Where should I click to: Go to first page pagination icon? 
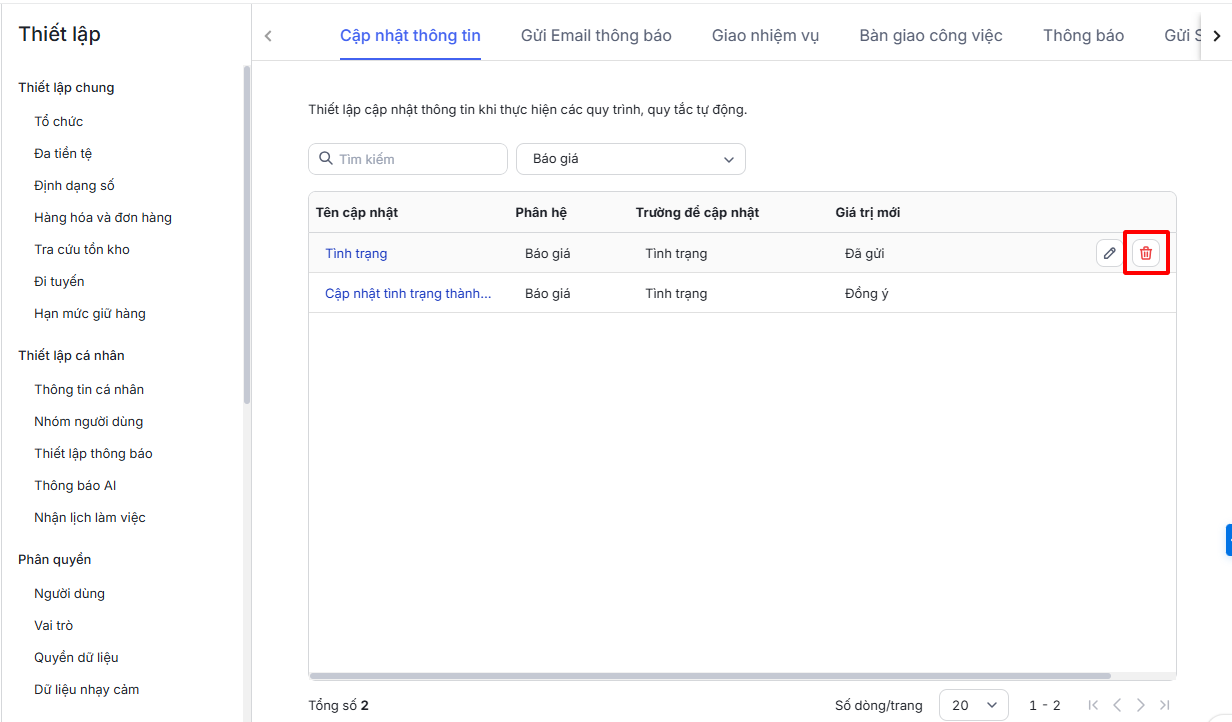tap(1093, 705)
